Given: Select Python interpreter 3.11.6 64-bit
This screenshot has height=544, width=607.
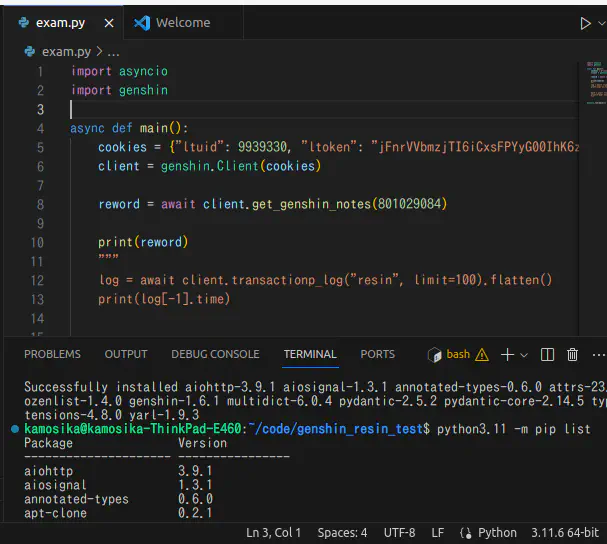Looking at the screenshot, I should click(x=566, y=532).
